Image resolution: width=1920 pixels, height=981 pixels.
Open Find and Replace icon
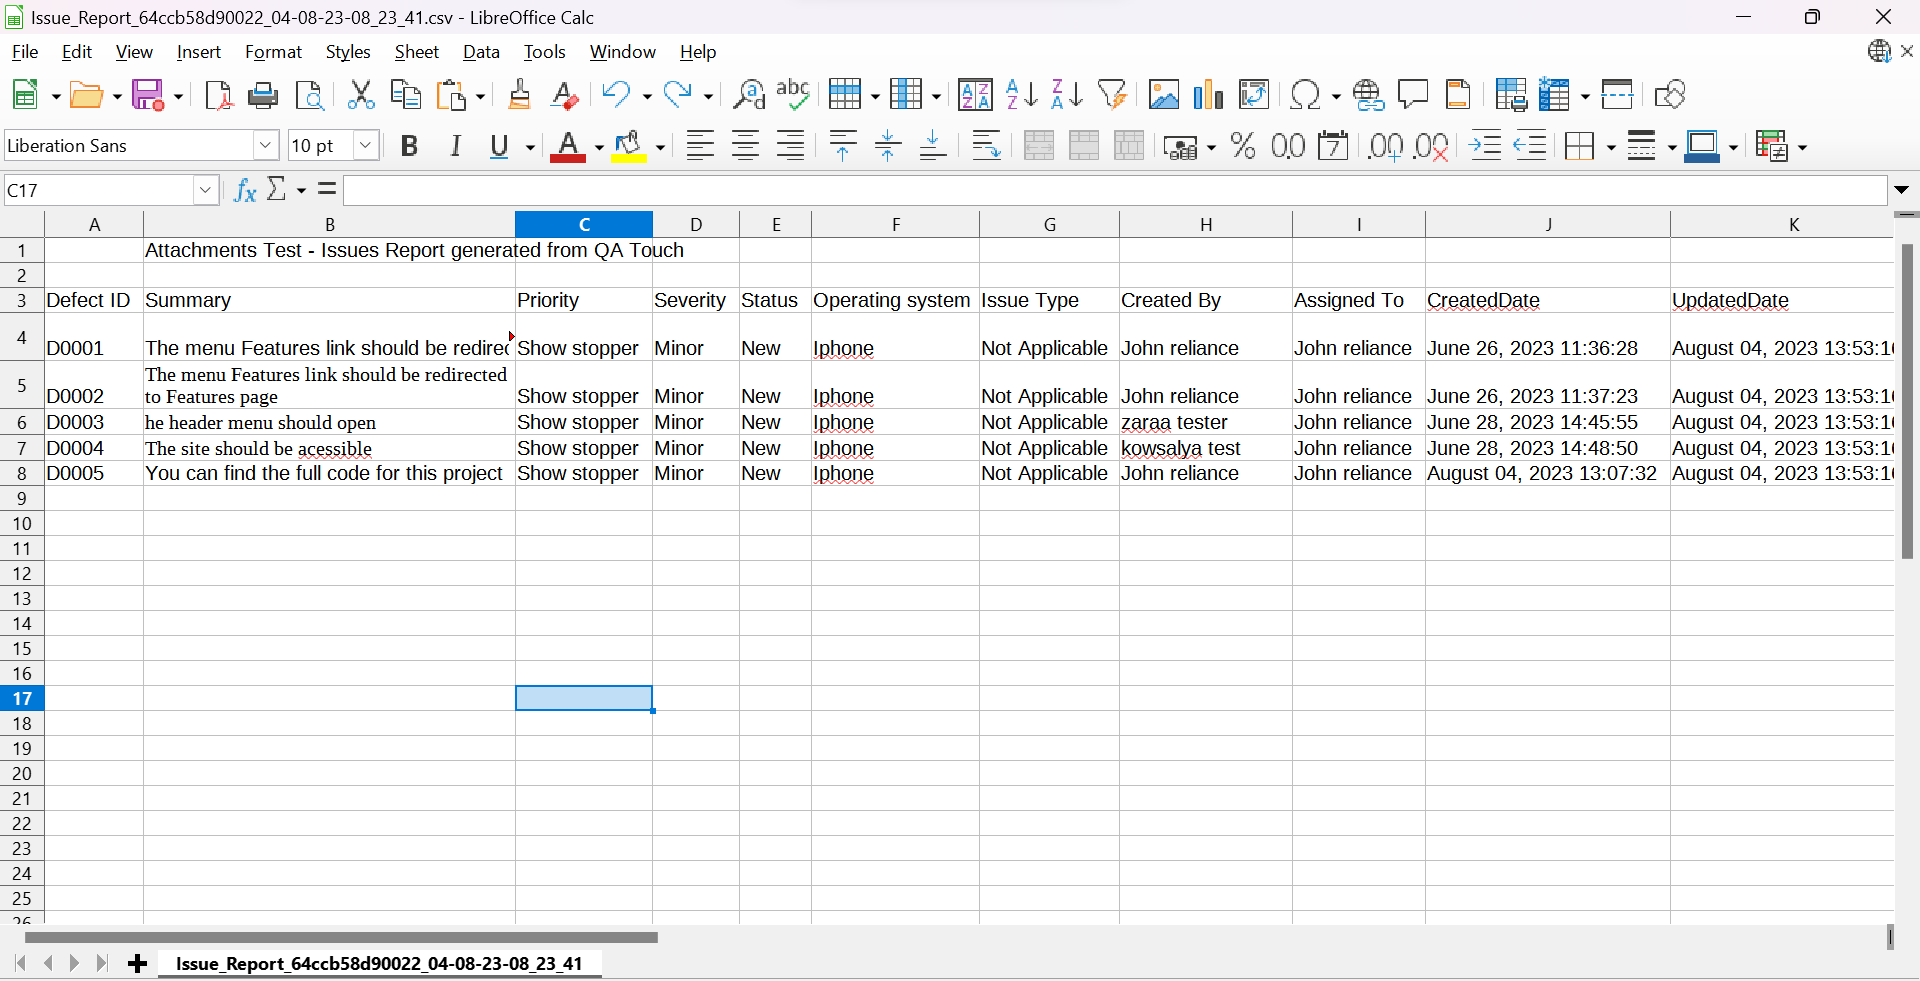tap(748, 95)
